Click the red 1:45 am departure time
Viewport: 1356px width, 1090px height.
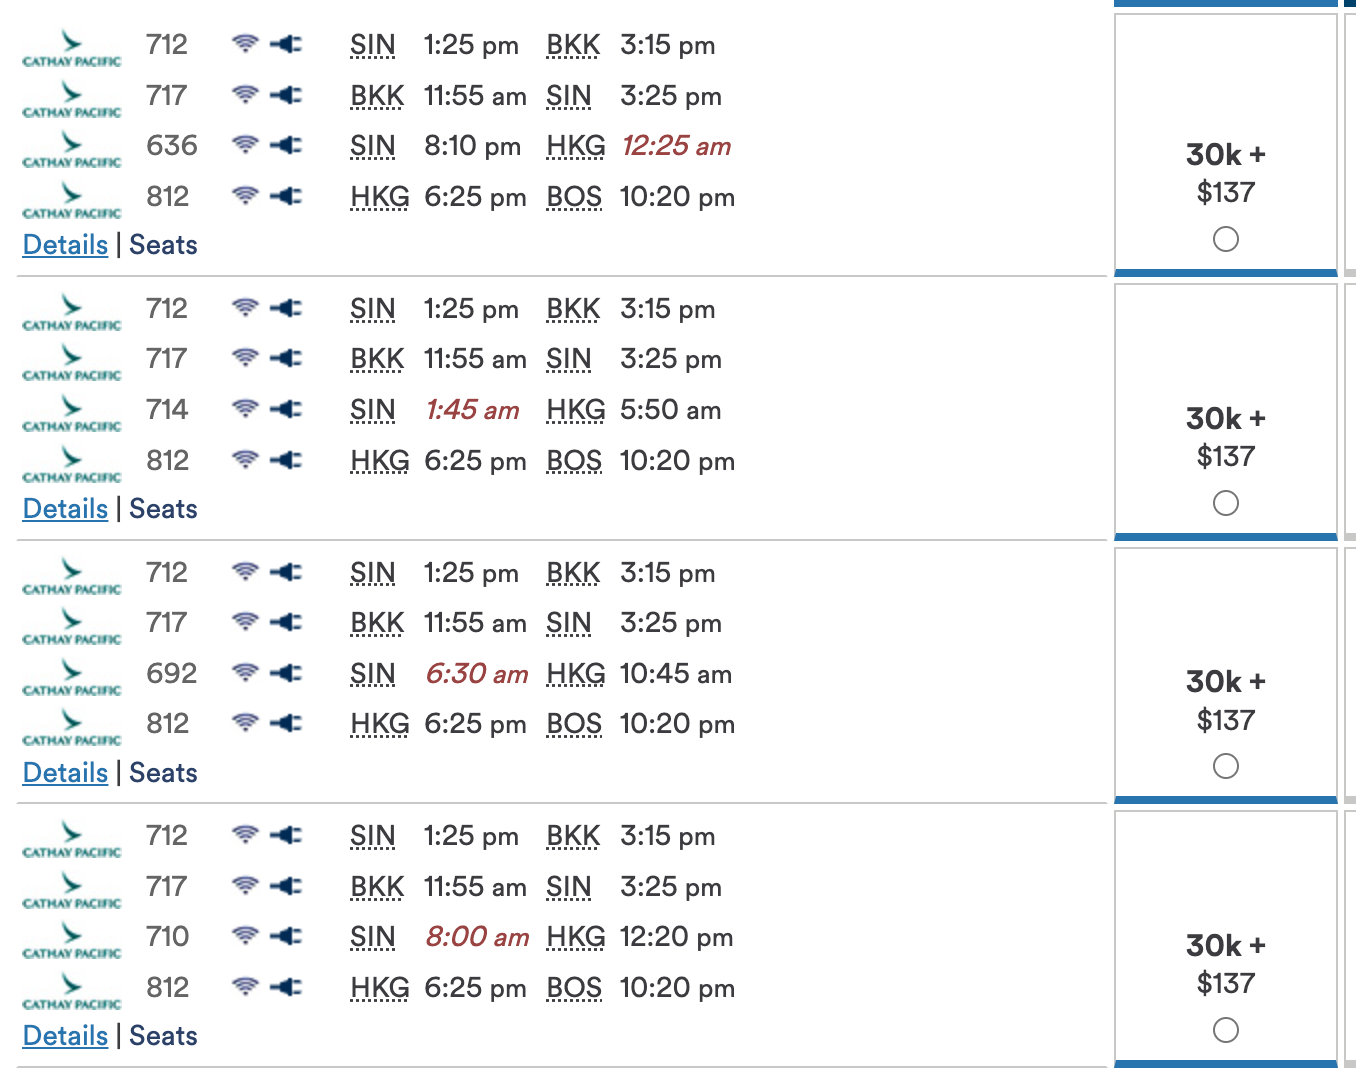click(x=472, y=410)
